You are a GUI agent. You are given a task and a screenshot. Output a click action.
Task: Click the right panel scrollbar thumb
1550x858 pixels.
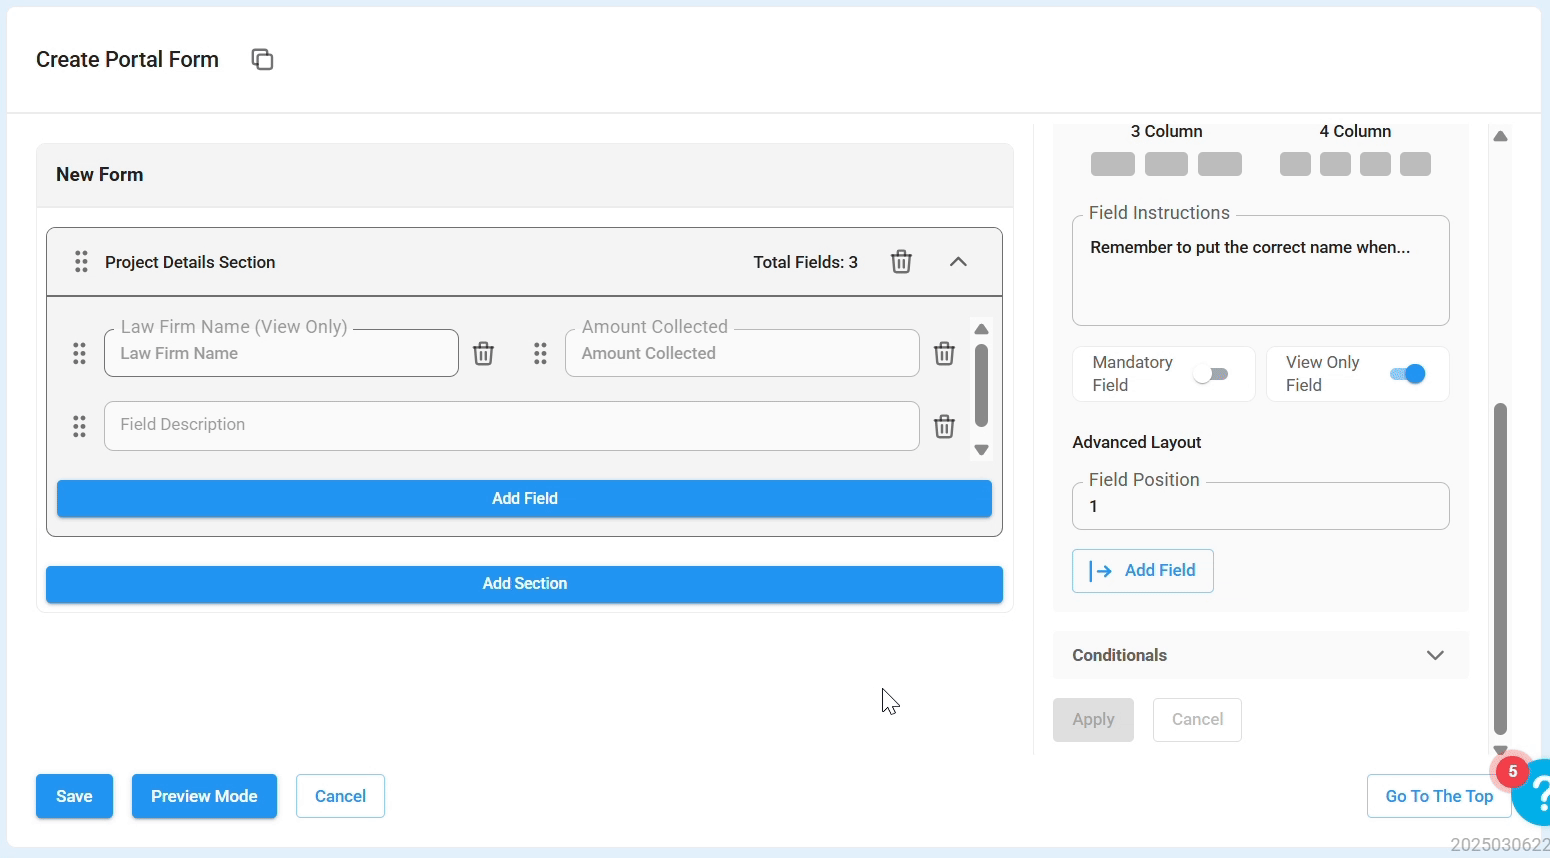coord(1500,568)
